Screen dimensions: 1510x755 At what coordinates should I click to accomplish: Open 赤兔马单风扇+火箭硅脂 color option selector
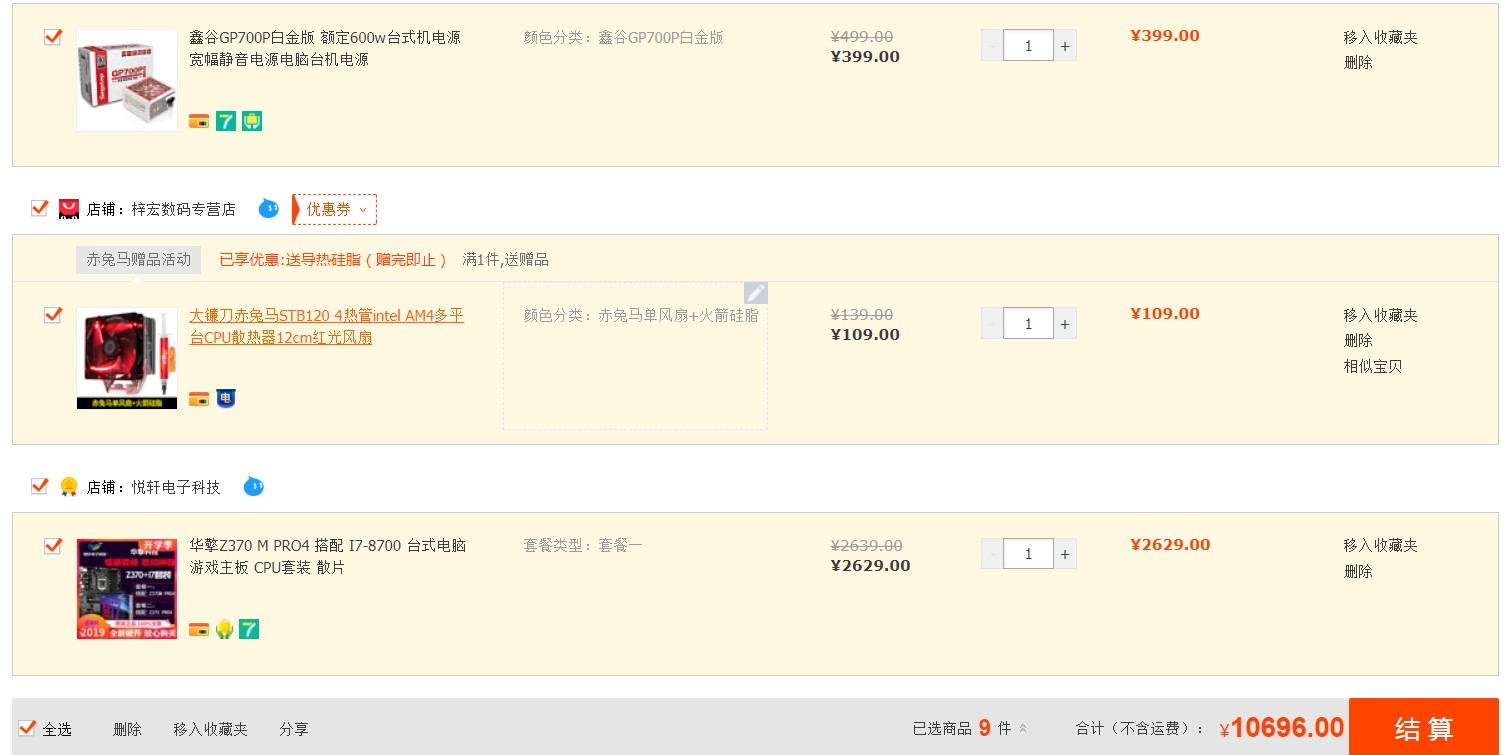(635, 356)
